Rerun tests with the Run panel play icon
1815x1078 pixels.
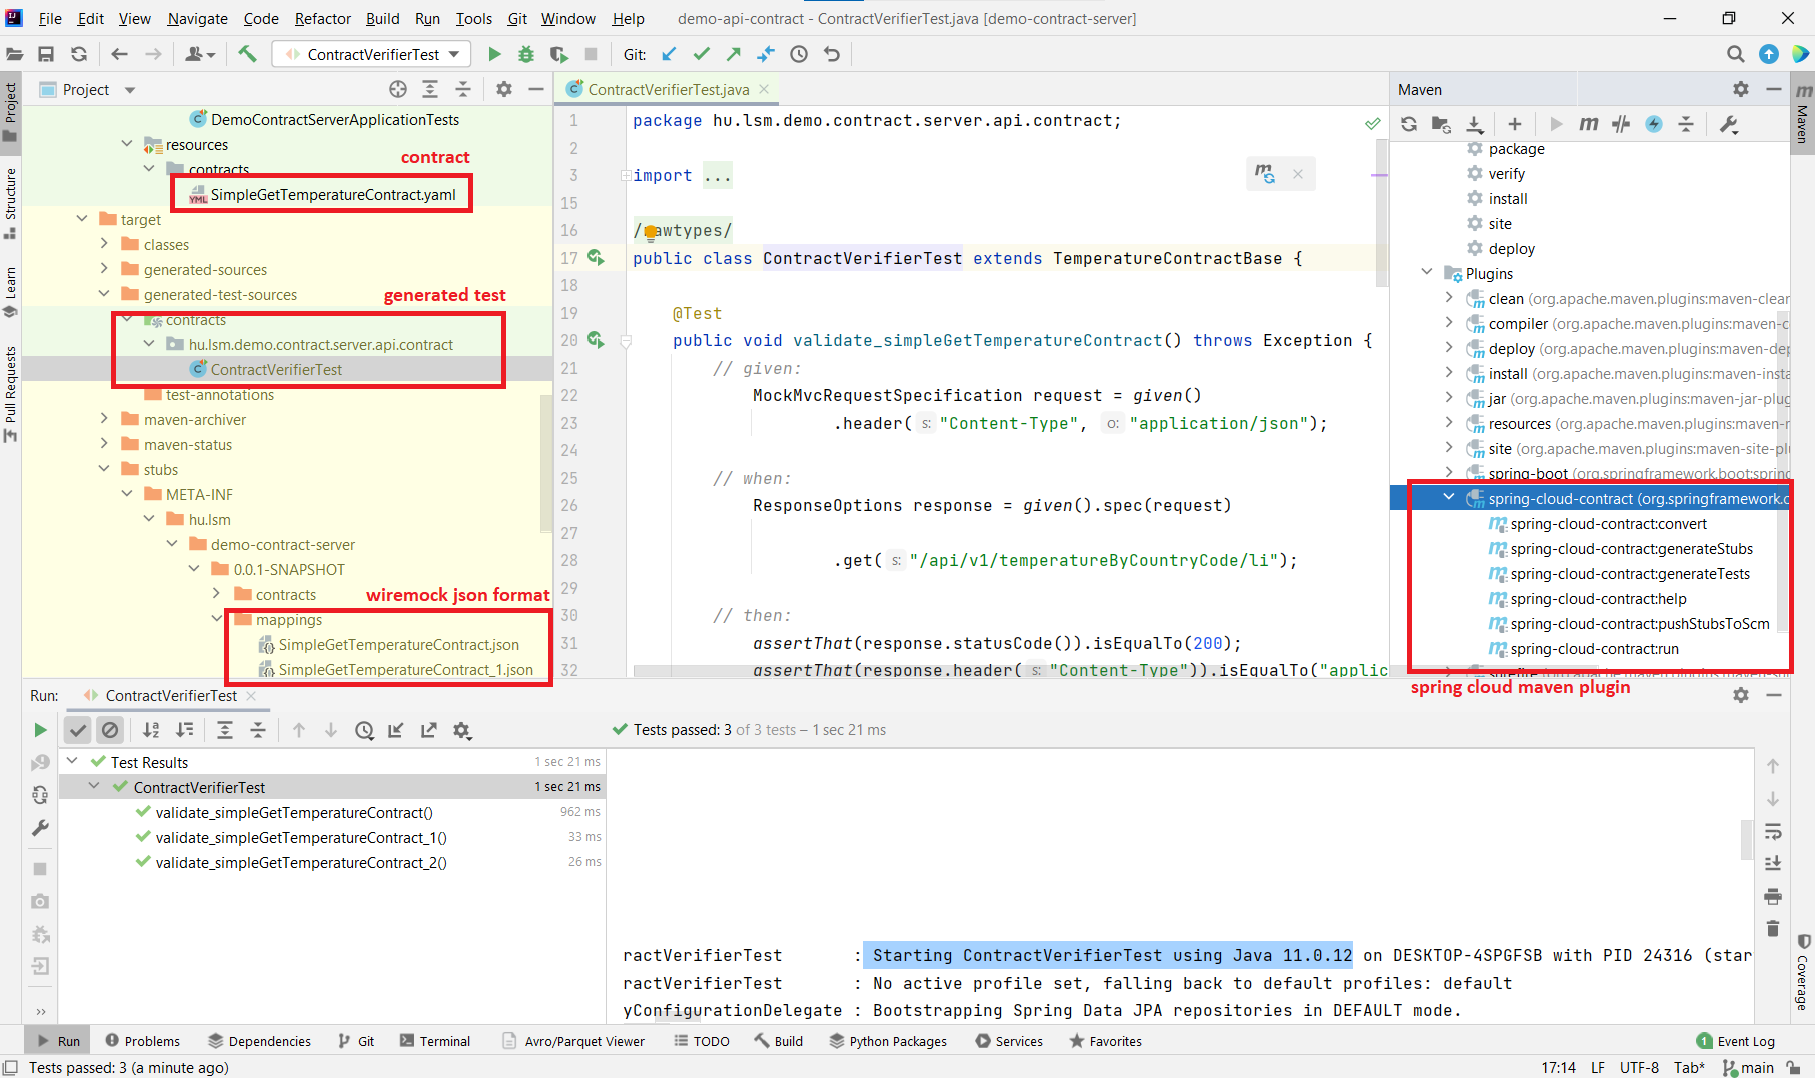tap(40, 730)
